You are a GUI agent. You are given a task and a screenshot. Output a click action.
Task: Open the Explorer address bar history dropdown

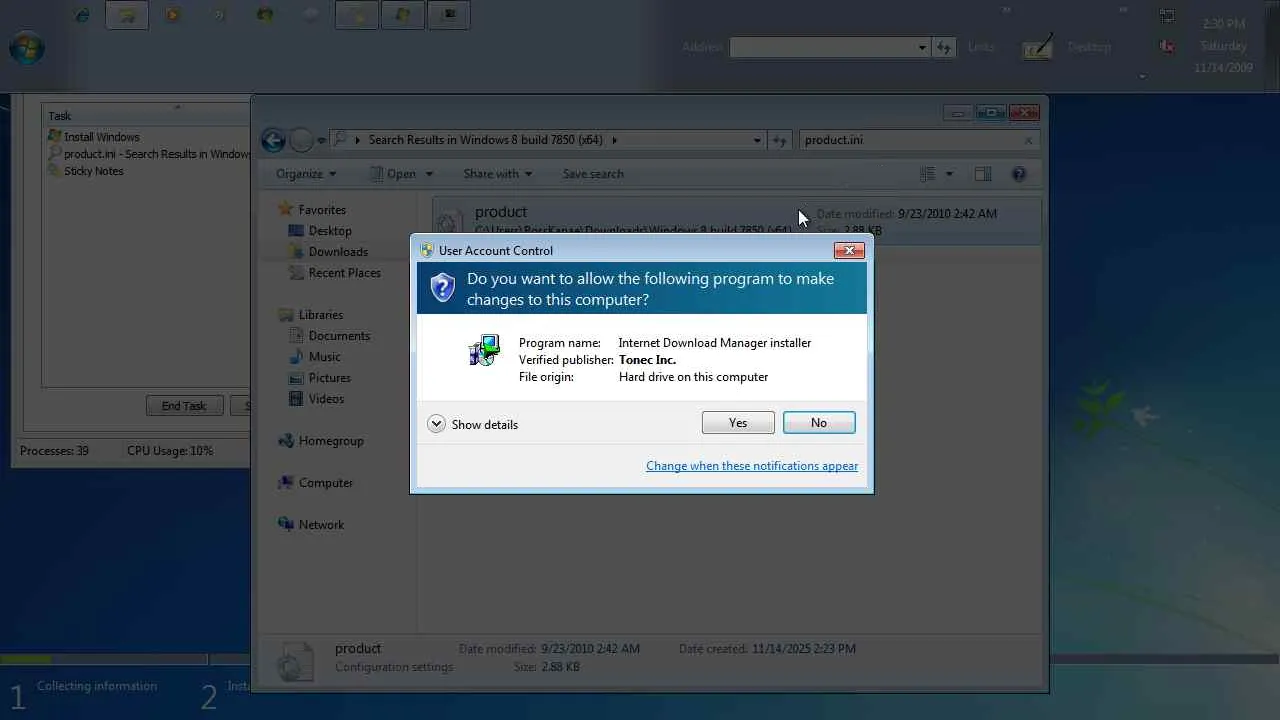pos(757,140)
